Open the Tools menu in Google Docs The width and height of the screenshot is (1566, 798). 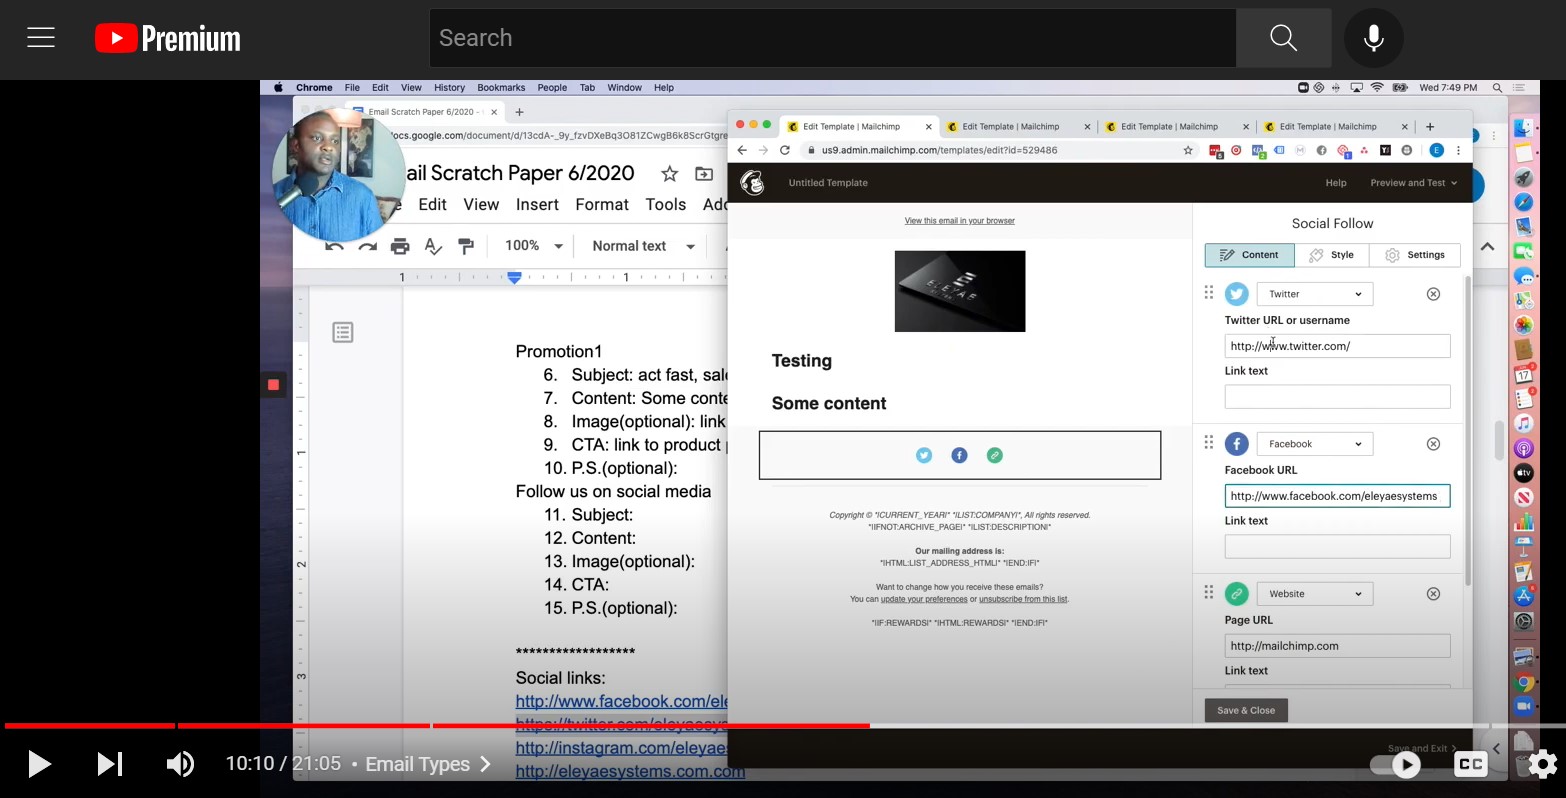coord(666,204)
